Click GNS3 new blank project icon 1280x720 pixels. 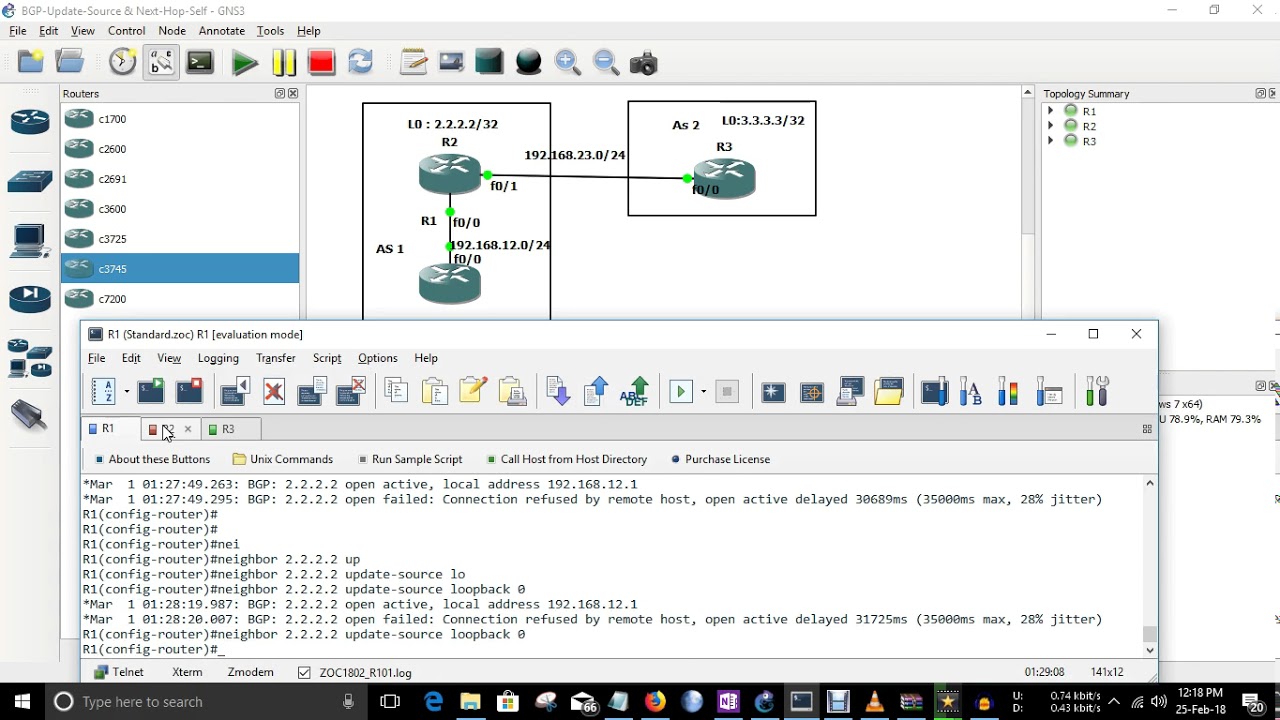click(31, 62)
